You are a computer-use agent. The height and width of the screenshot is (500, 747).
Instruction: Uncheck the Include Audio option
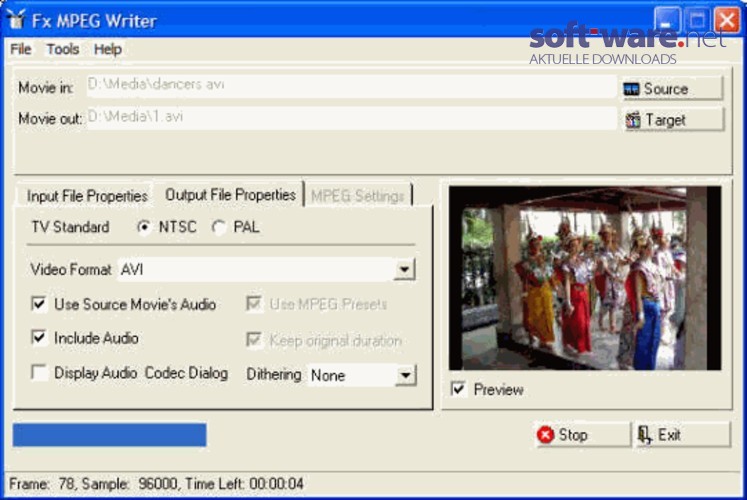(x=39, y=338)
